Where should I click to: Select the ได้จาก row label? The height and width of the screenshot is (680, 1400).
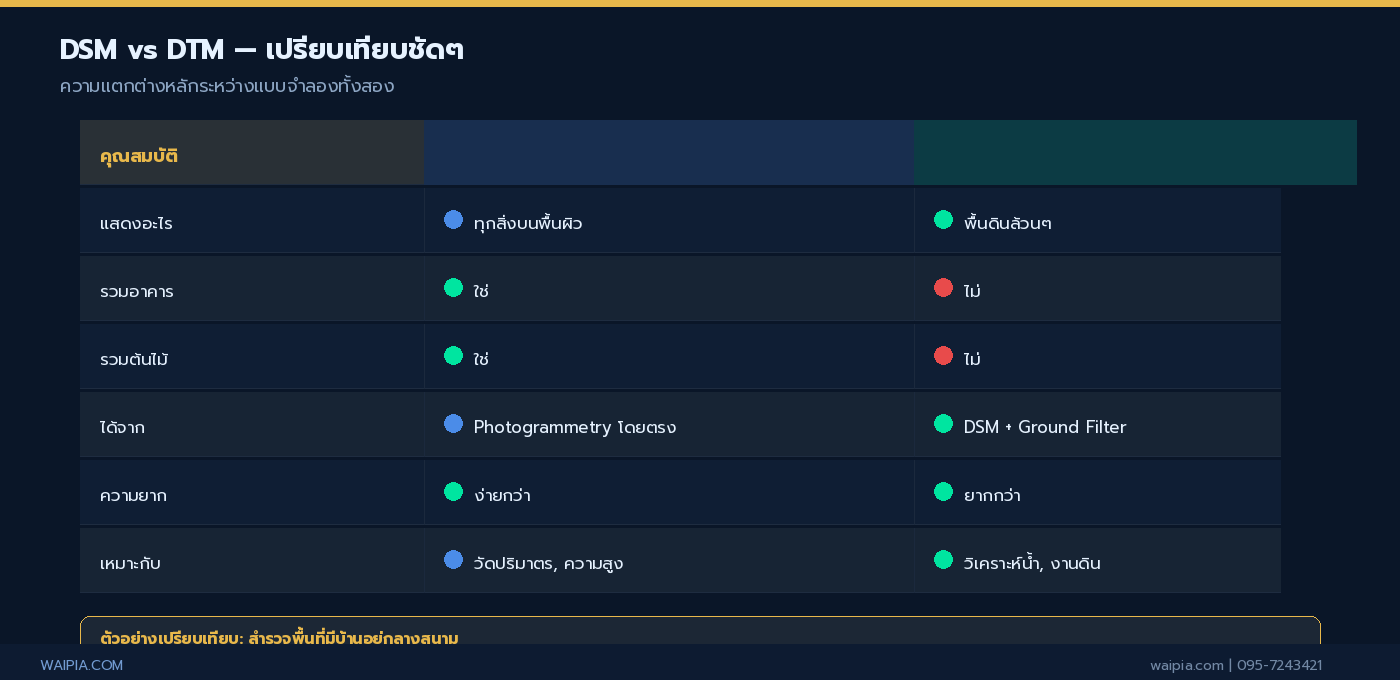122,428
